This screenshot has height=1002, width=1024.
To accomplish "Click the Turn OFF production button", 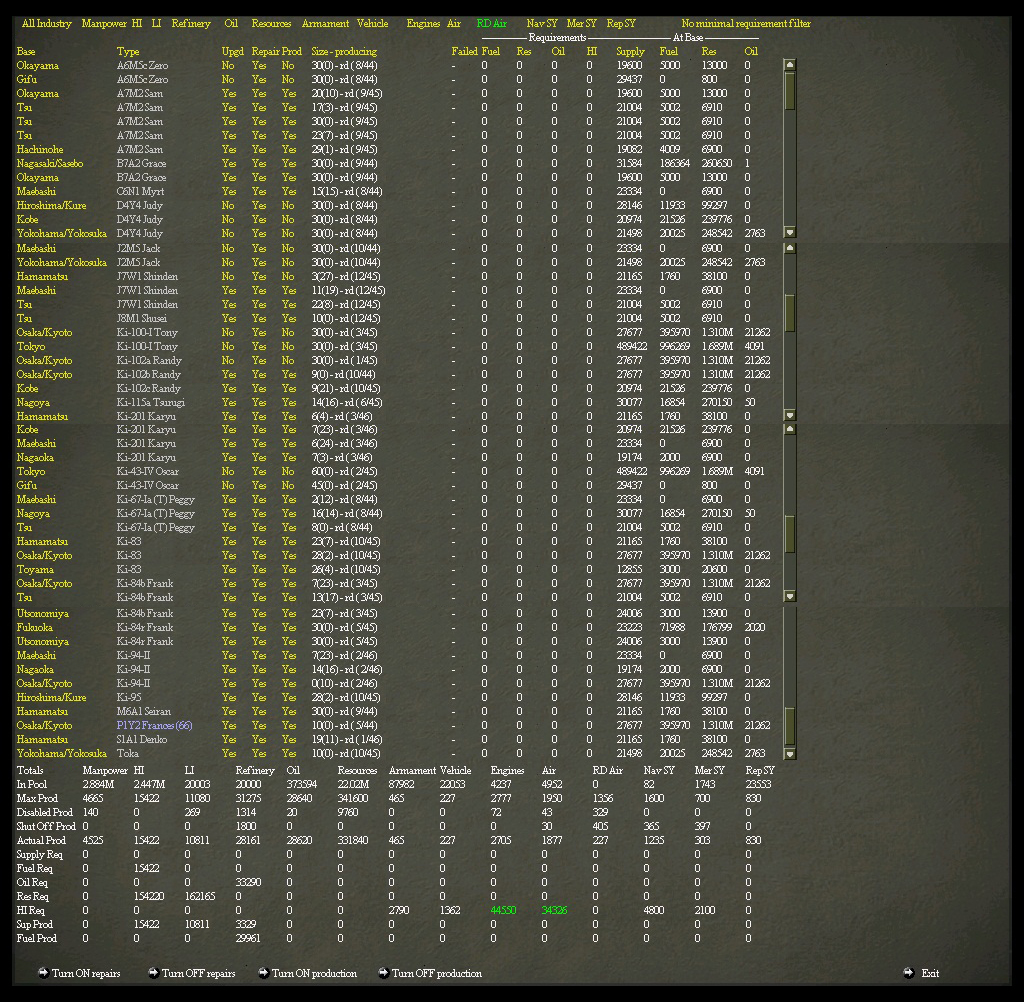I will point(430,973).
